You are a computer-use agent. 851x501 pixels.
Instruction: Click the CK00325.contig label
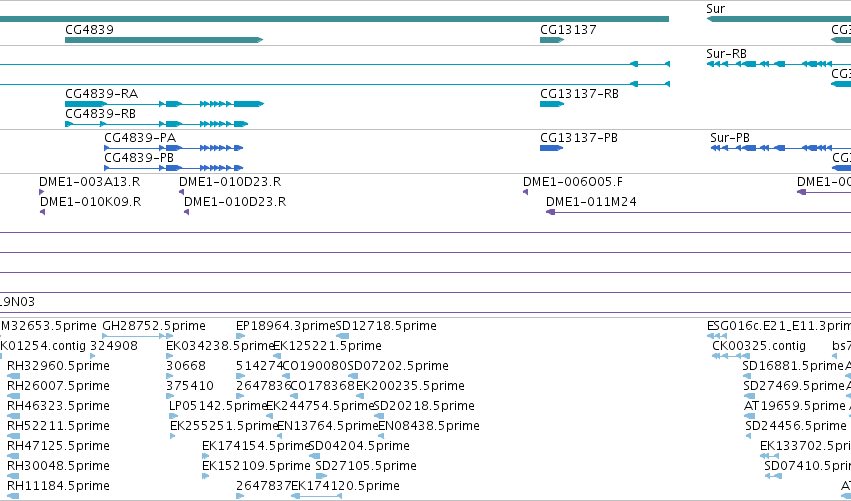click(759, 346)
